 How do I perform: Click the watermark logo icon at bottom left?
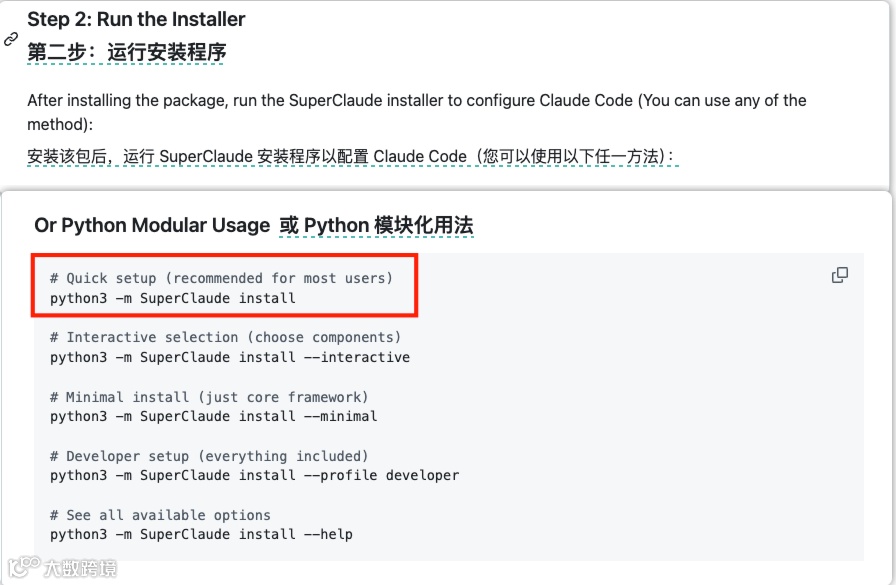pyautogui.click(x=24, y=567)
